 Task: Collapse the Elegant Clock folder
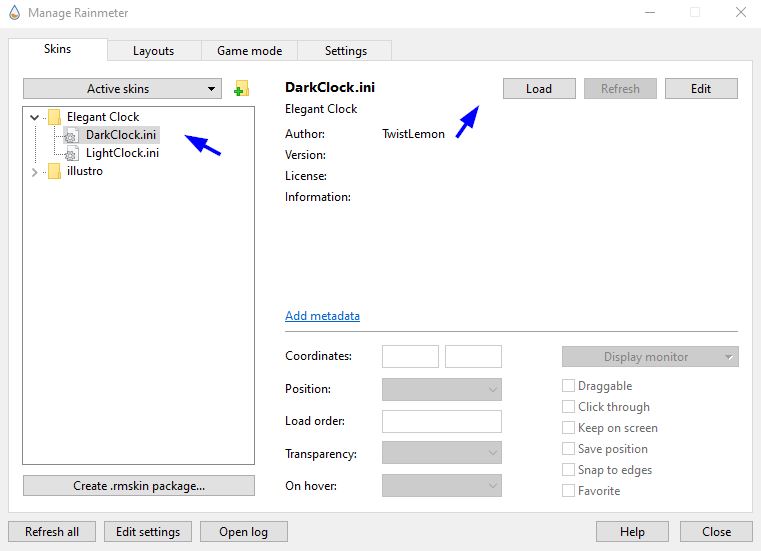click(34, 117)
